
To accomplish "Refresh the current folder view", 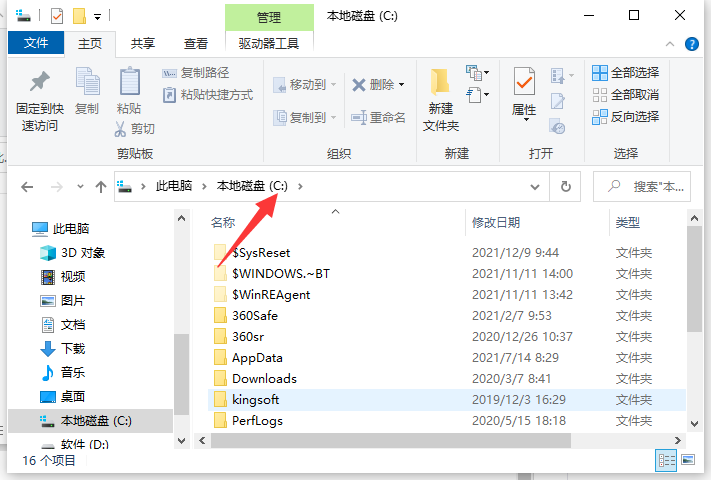I will (565, 186).
